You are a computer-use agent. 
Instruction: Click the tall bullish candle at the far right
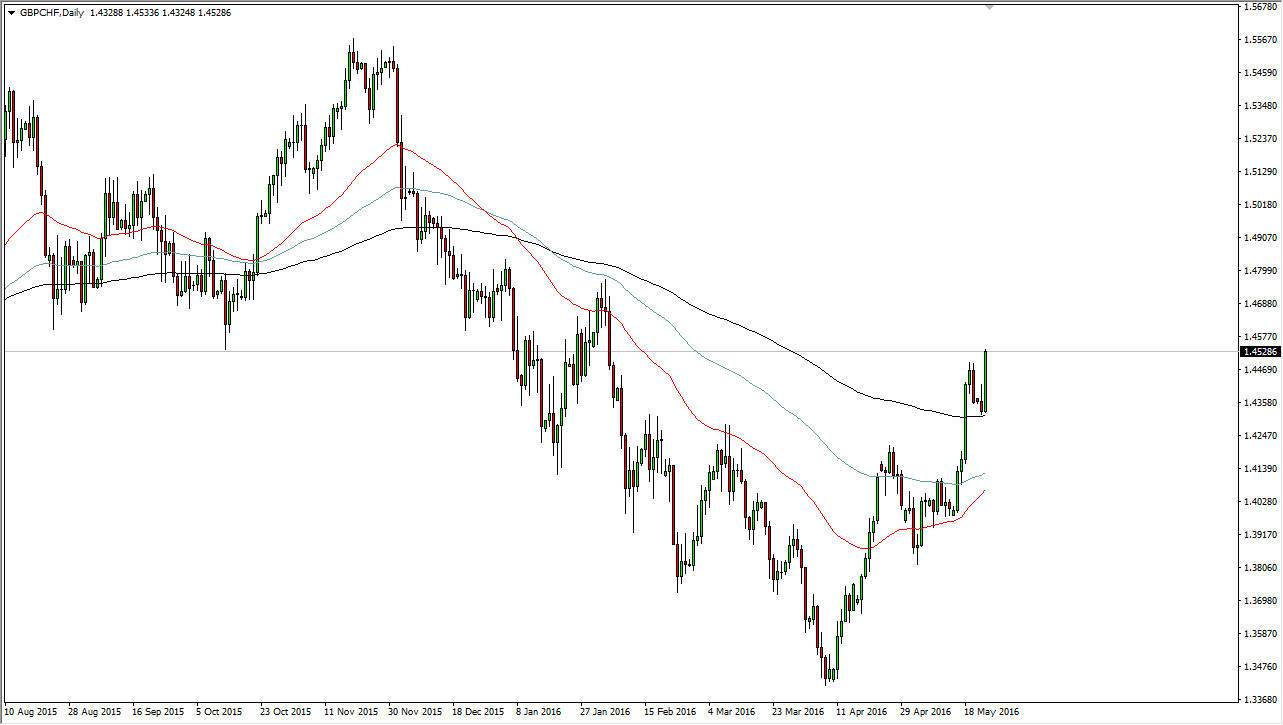tap(984, 380)
